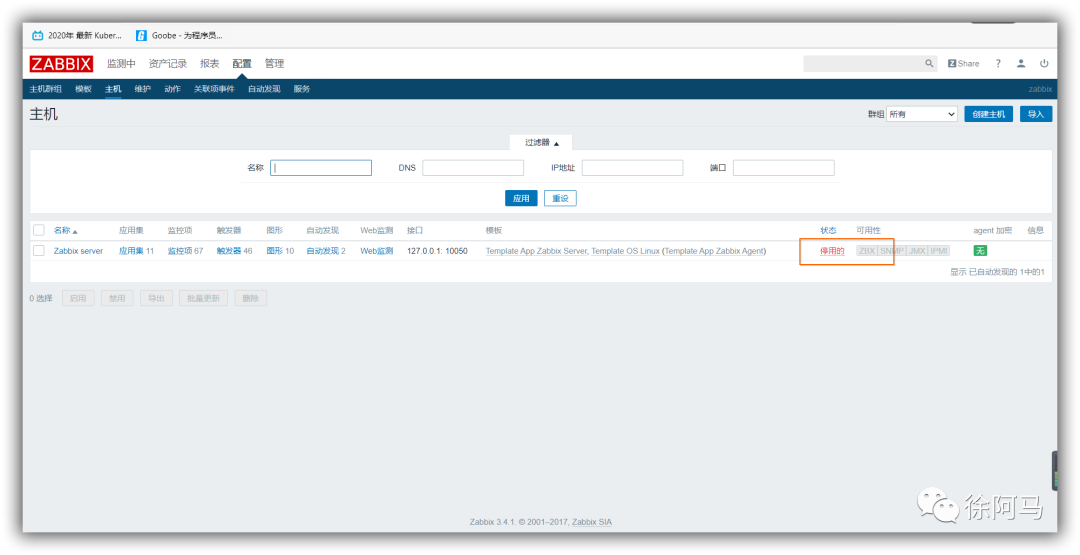Screen dimensions: 1080x555
Task: Click the disabled 启用 button
Action: (78, 298)
